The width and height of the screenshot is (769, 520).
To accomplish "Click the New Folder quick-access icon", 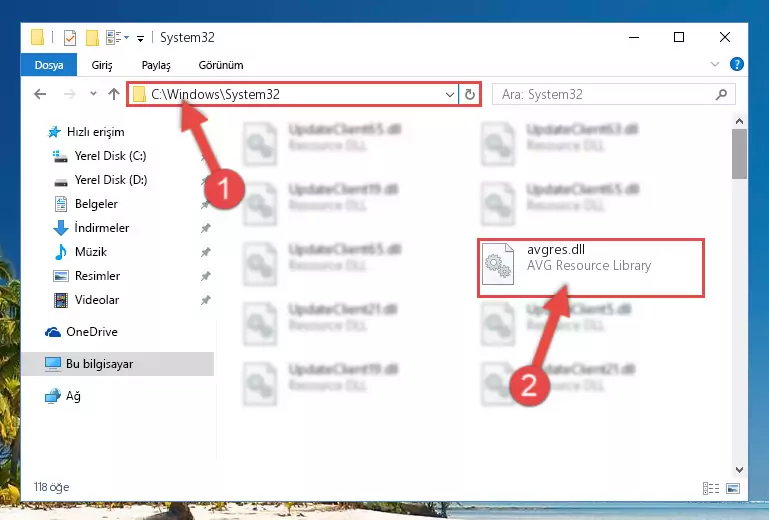I will click(x=92, y=37).
